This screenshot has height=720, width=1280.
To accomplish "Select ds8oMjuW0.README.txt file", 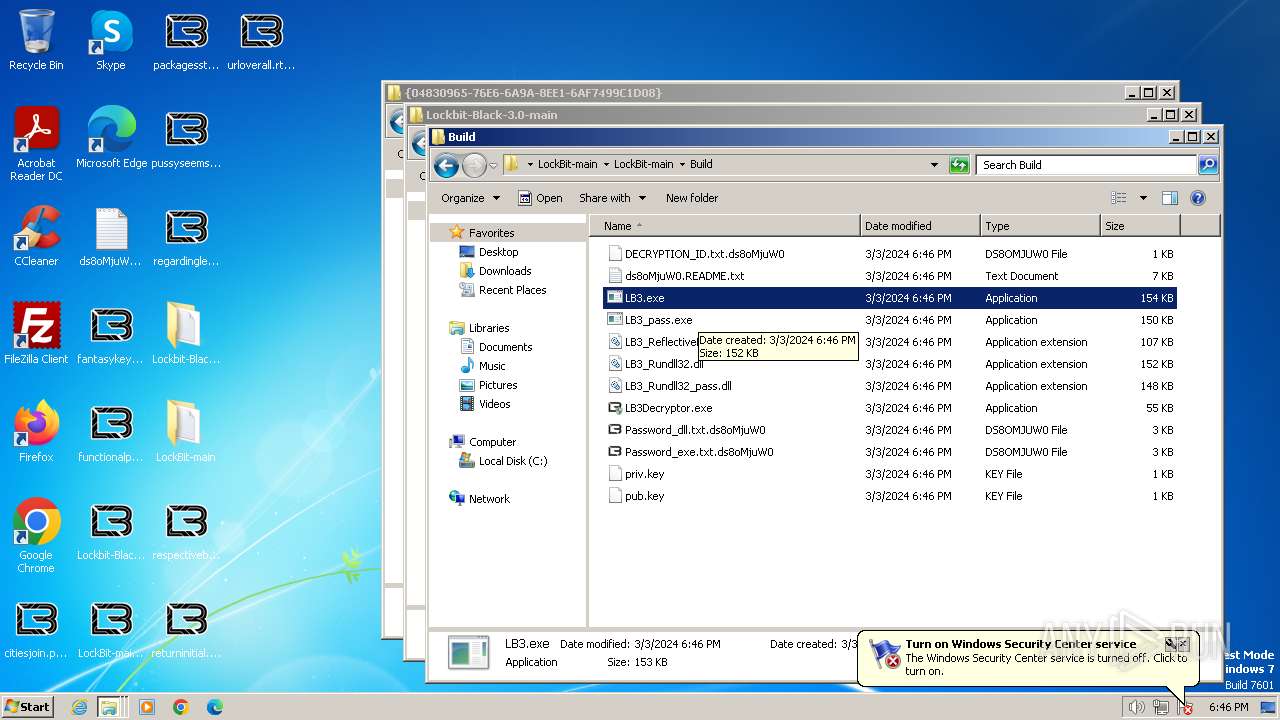I will 890,276.
